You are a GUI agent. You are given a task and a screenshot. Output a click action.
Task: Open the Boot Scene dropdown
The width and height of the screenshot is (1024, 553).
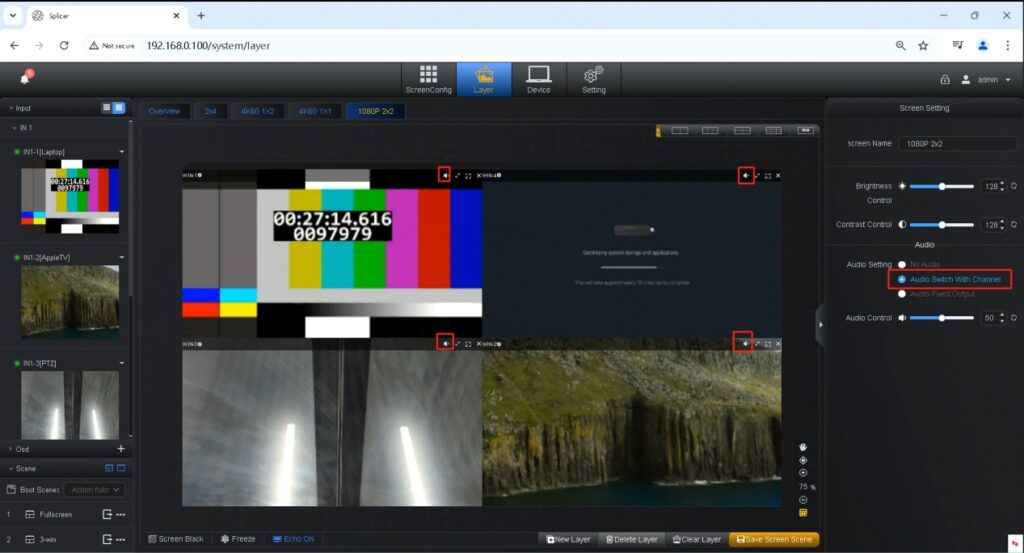coord(94,490)
